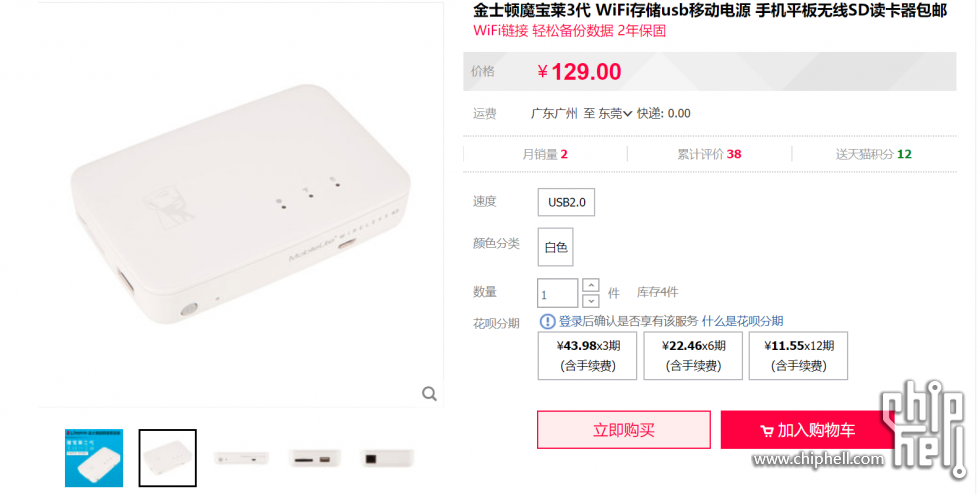The image size is (980, 494).
Task: Choose the ¥11.55x12期 installment plan
Action: coord(798,356)
